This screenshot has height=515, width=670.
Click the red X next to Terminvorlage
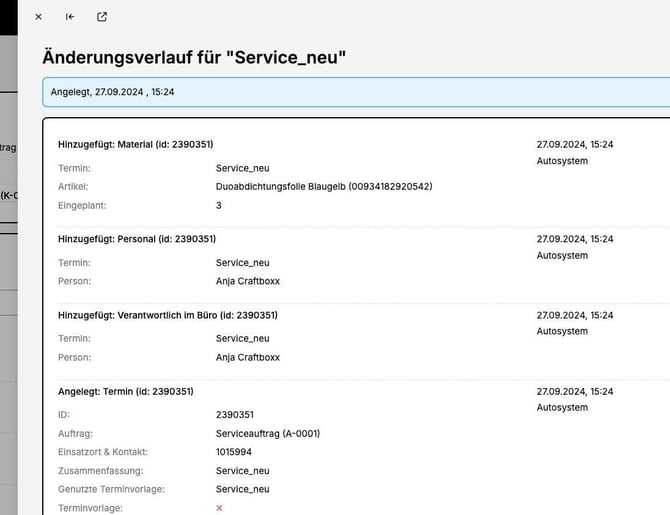coord(220,508)
